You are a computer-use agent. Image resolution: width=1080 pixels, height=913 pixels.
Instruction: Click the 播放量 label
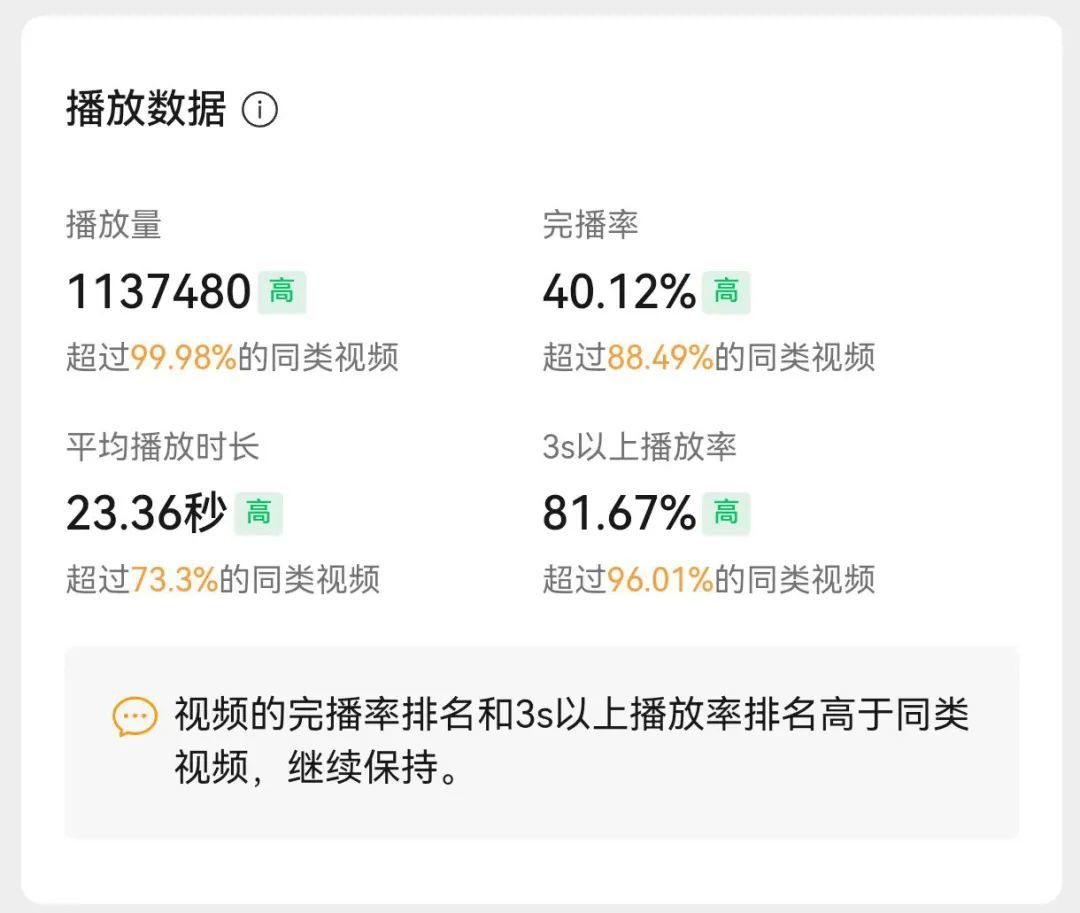click(x=114, y=225)
